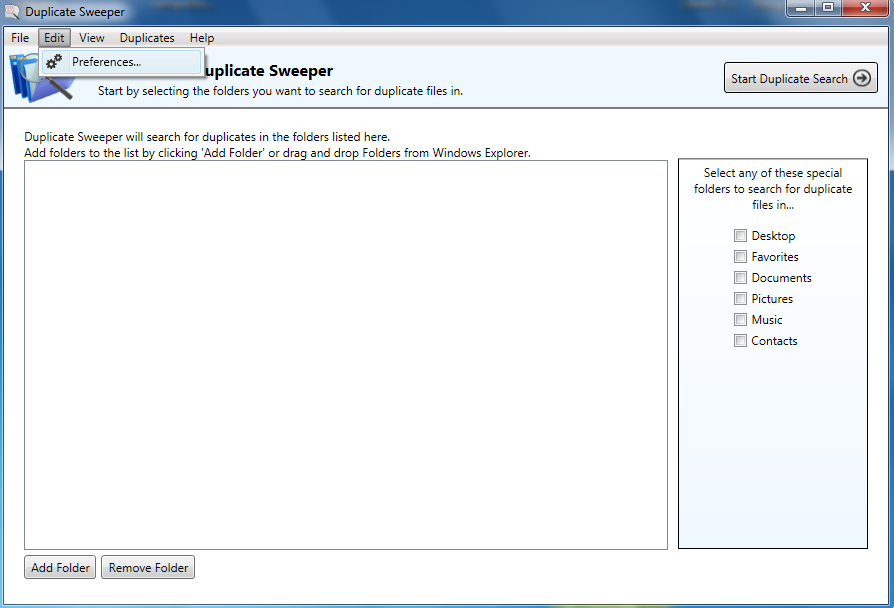Click inside the empty folders list
This screenshot has width=894, height=608.
[346, 355]
